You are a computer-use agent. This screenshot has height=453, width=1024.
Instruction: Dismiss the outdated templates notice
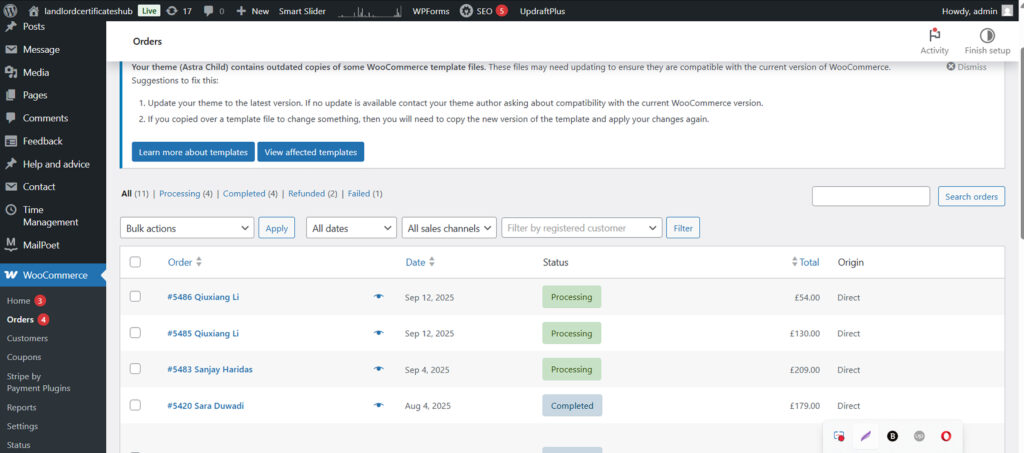coord(966,67)
